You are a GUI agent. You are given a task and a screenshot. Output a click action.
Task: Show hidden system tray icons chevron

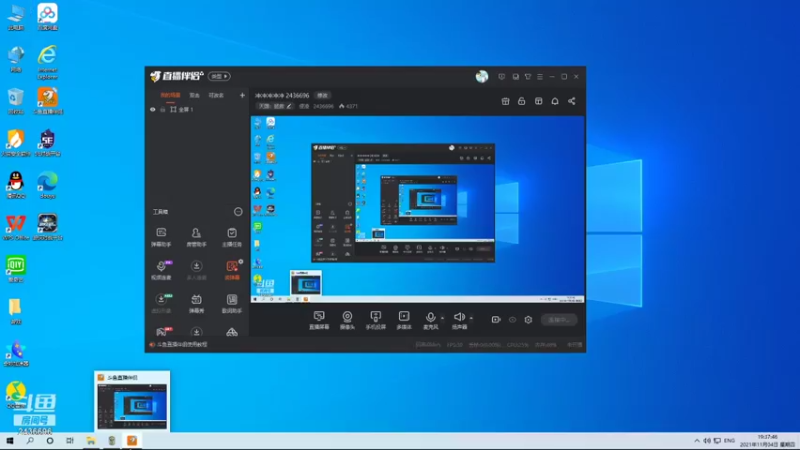697,441
